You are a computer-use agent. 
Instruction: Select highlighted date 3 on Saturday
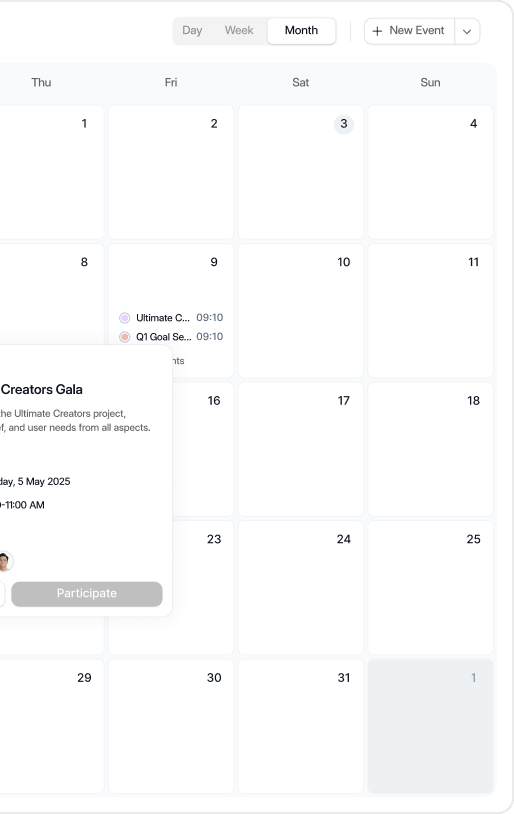pyautogui.click(x=344, y=124)
